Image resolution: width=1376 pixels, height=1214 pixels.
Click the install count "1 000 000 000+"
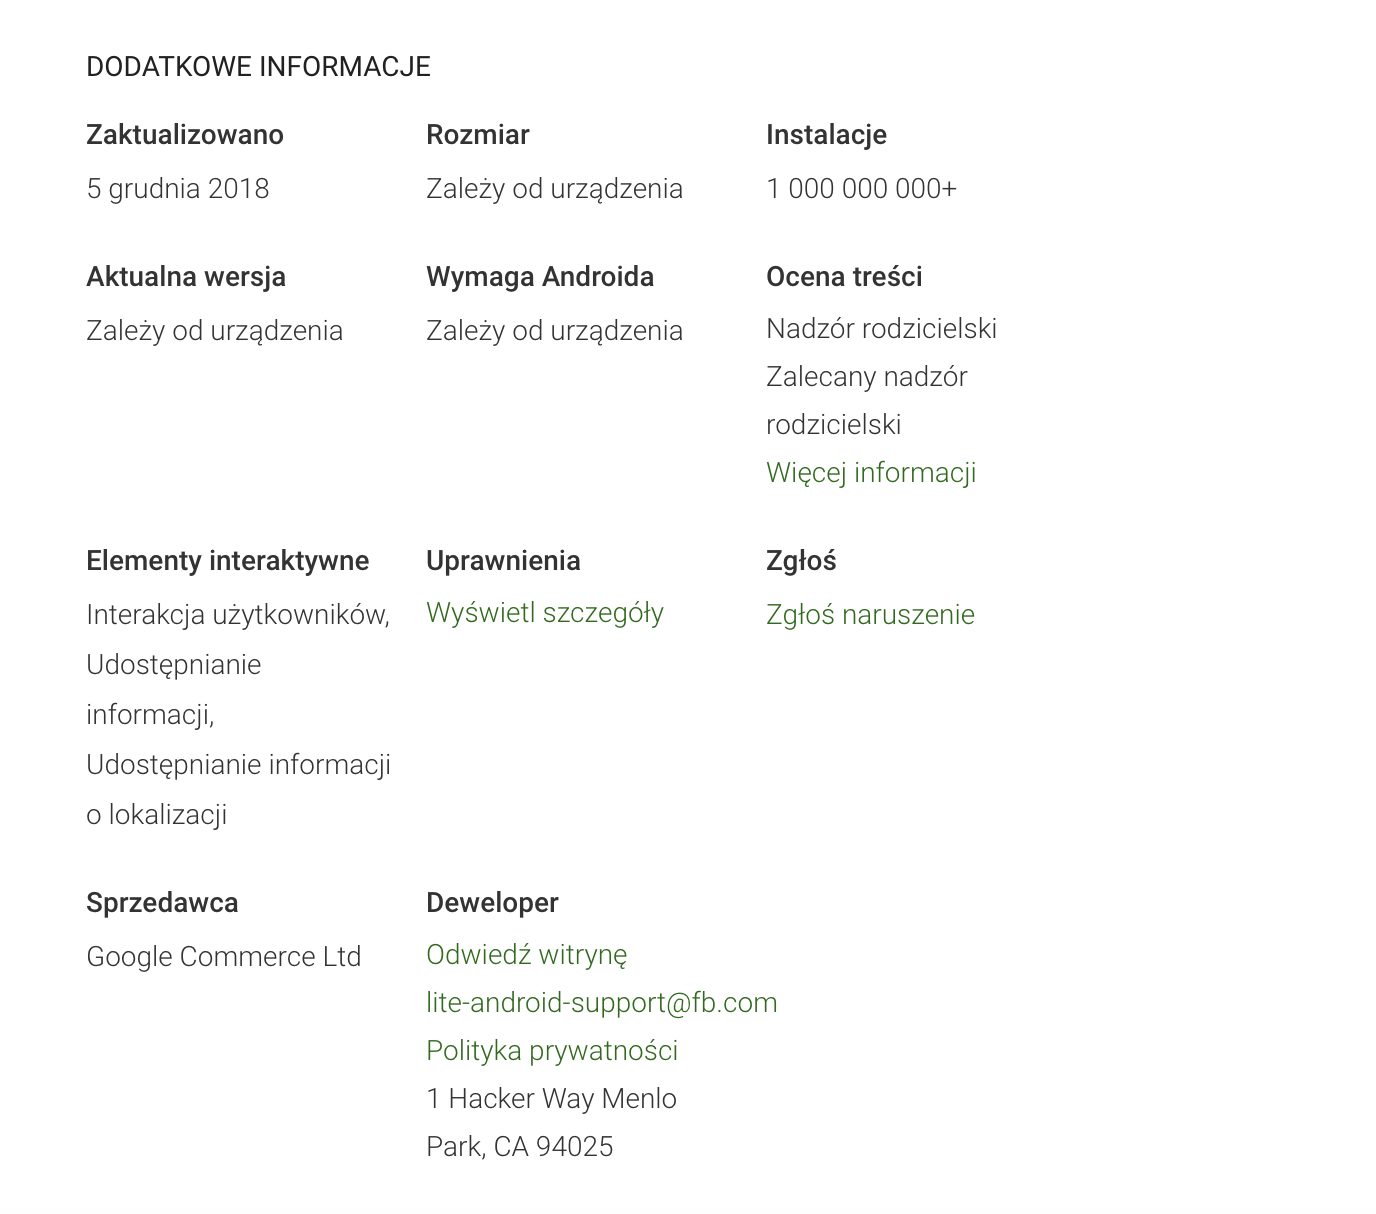(x=860, y=189)
